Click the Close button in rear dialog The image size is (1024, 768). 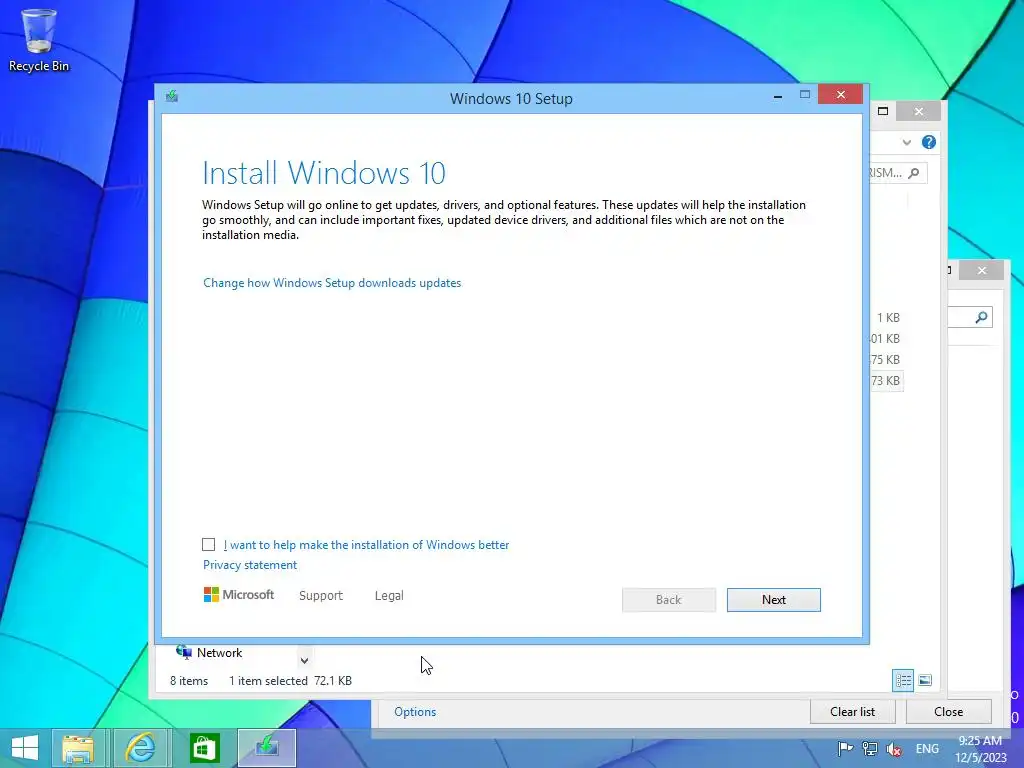tap(948, 712)
